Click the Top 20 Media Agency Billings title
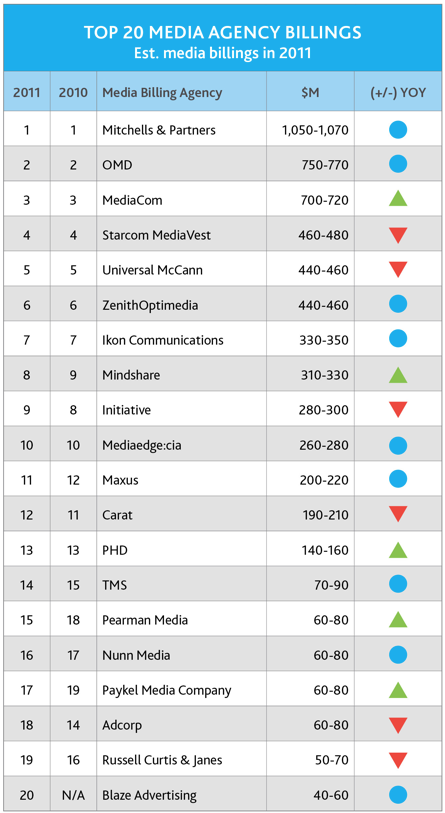This screenshot has height=813, width=445. 222,33
